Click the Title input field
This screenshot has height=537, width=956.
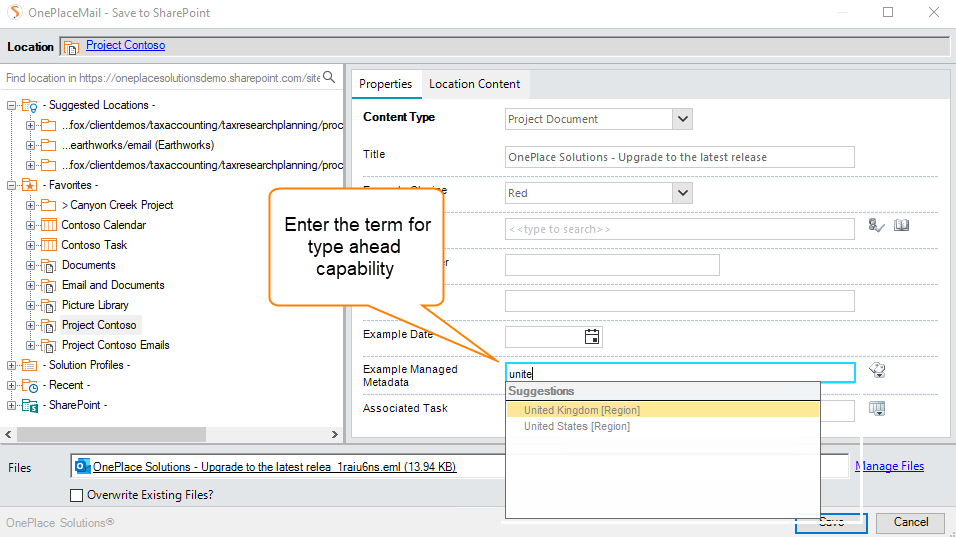[680, 157]
